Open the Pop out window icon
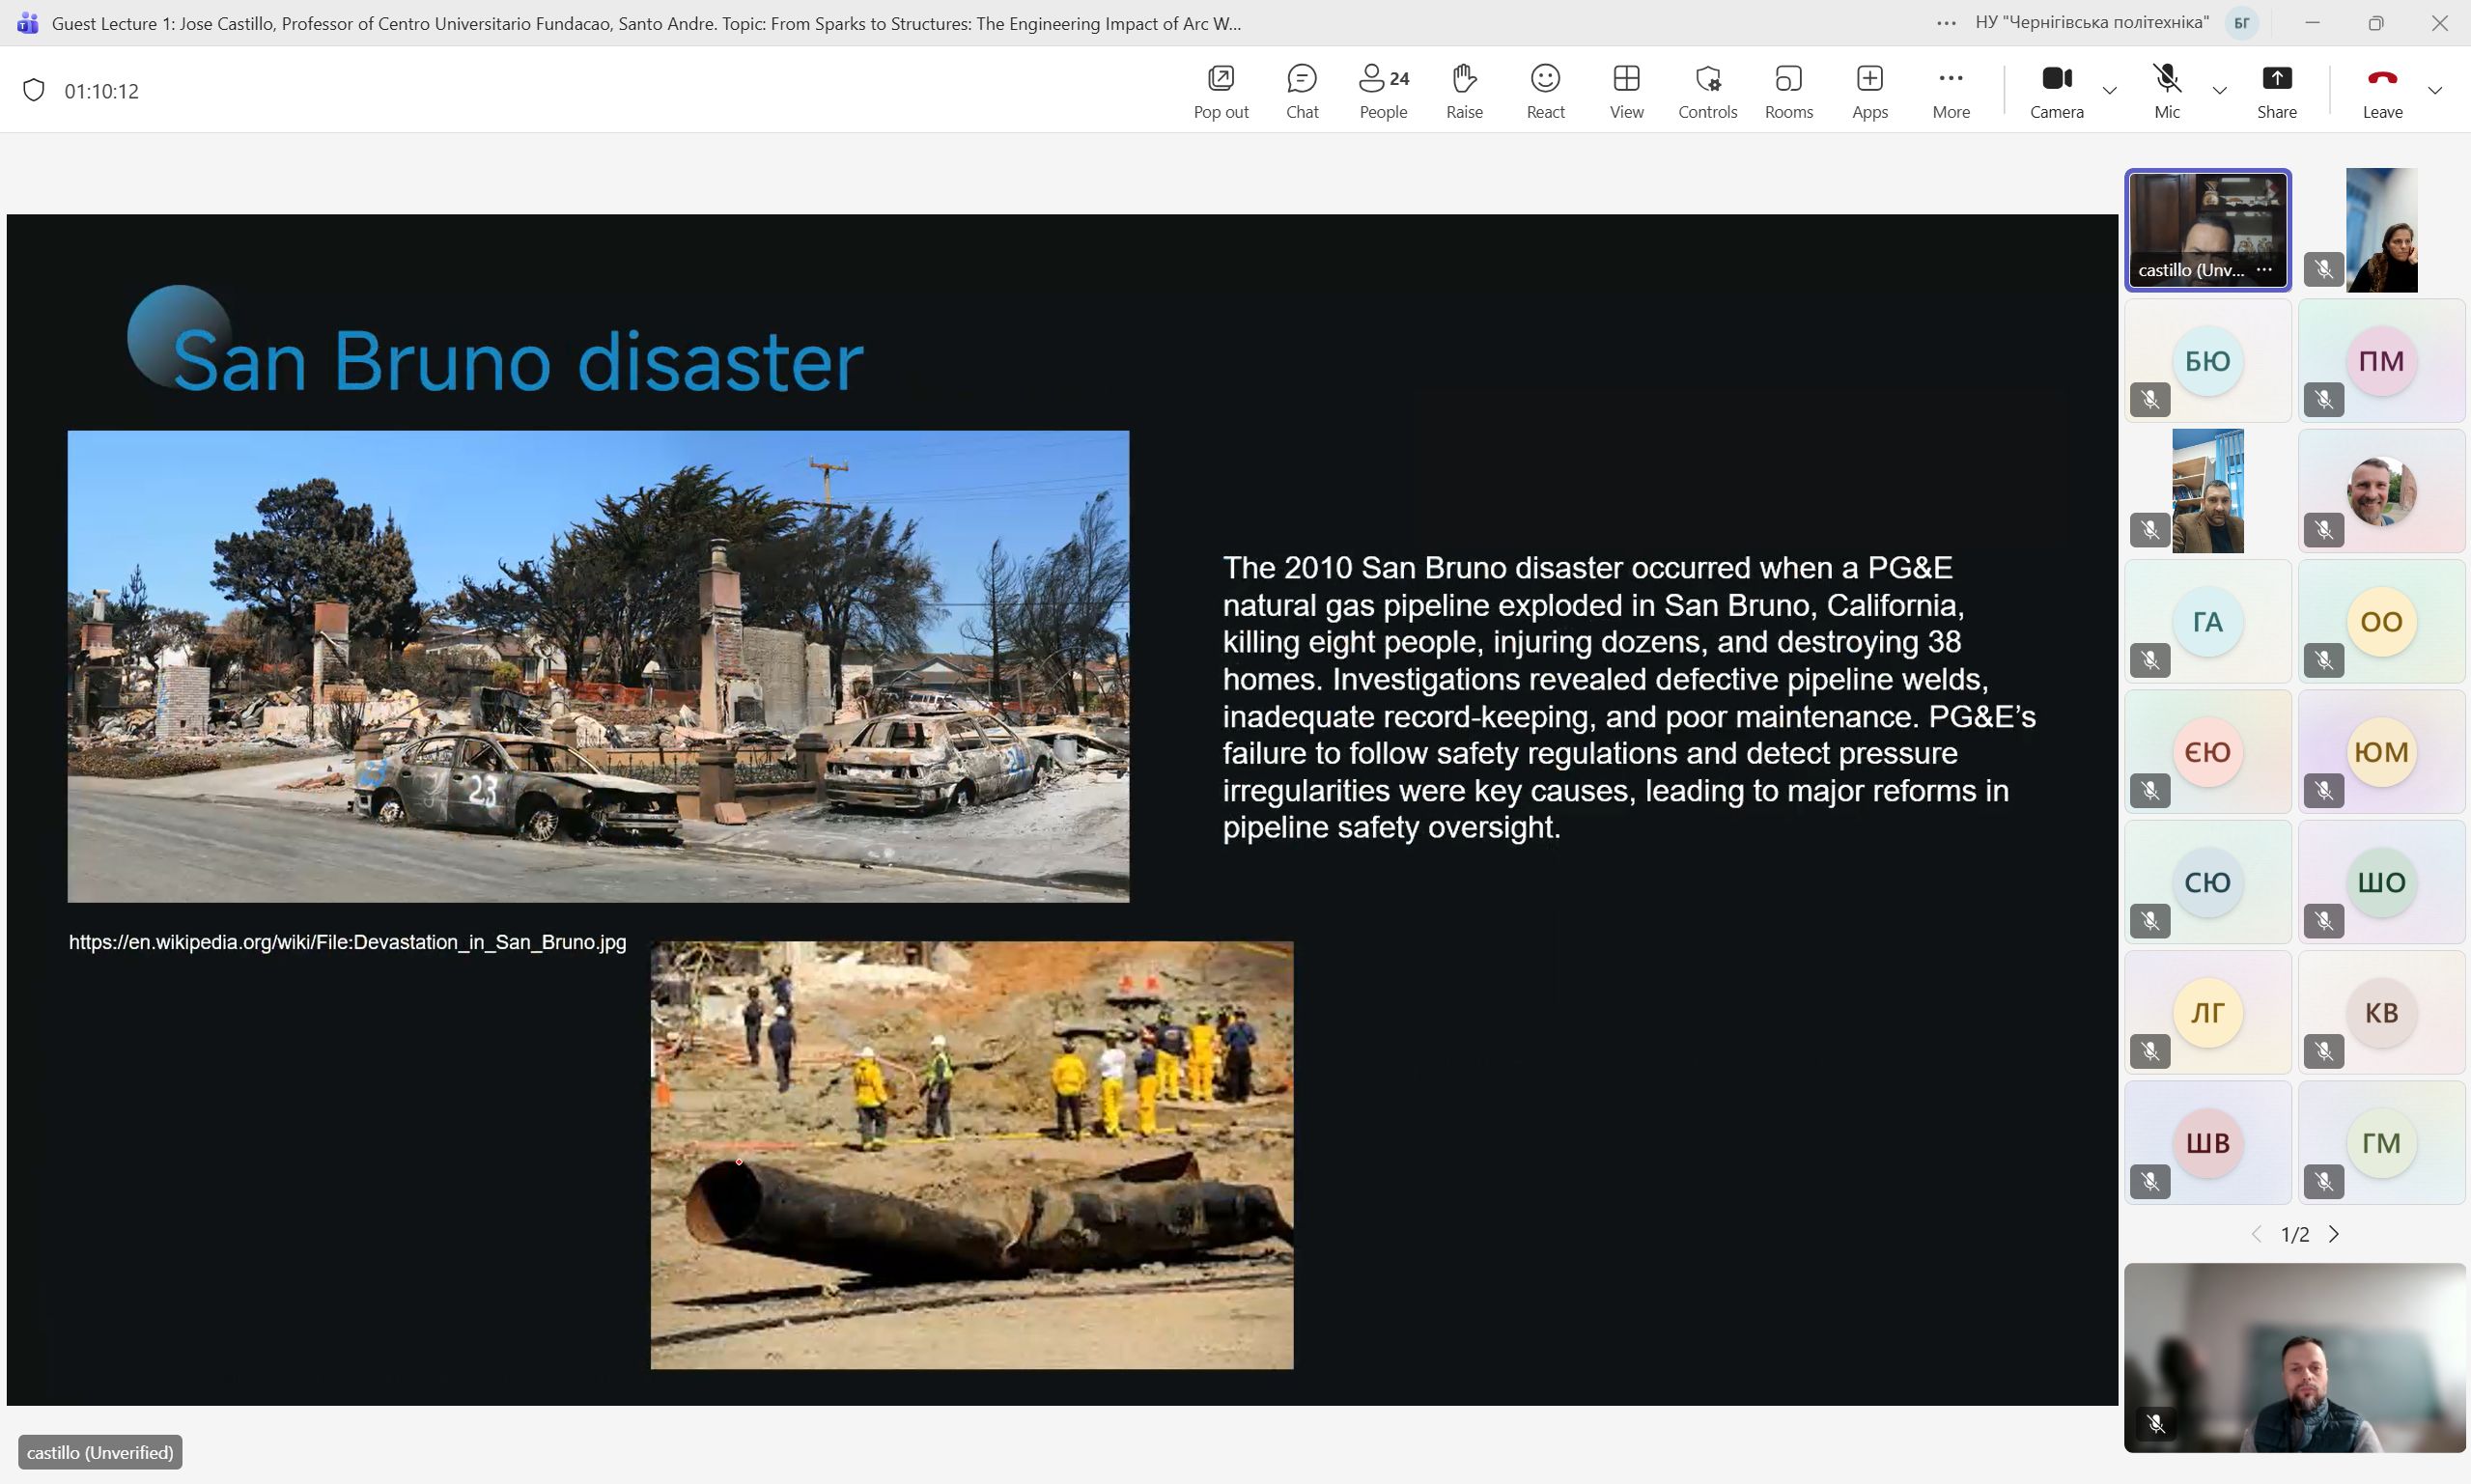The width and height of the screenshot is (2471, 1484). [1220, 90]
